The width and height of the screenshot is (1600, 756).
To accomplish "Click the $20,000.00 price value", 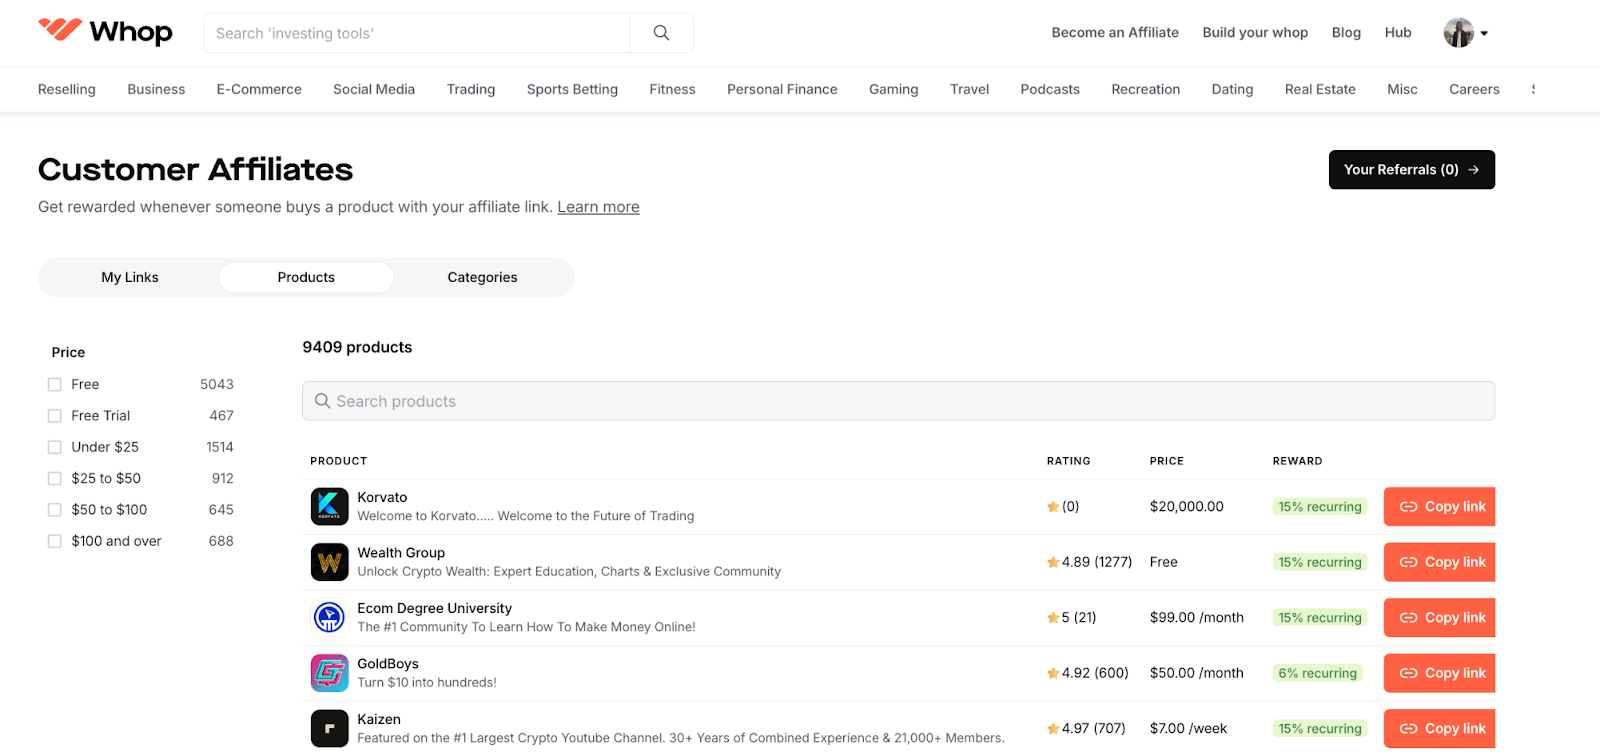I will pos(1186,506).
